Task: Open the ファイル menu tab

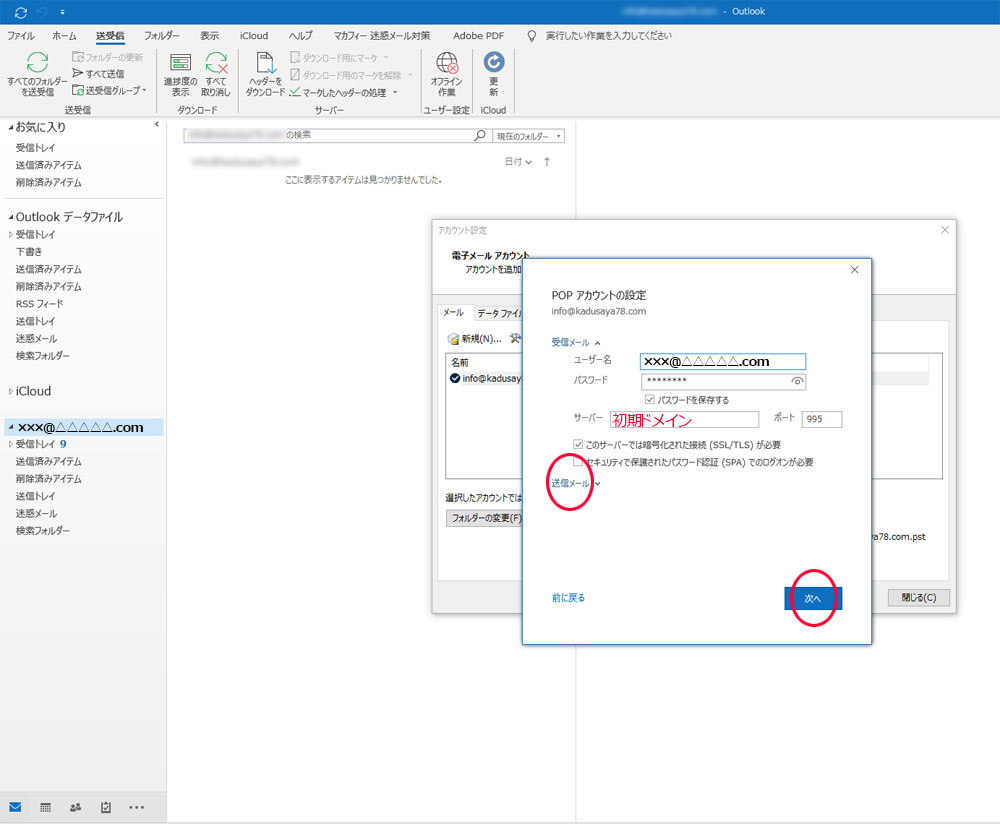Action: tap(21, 36)
